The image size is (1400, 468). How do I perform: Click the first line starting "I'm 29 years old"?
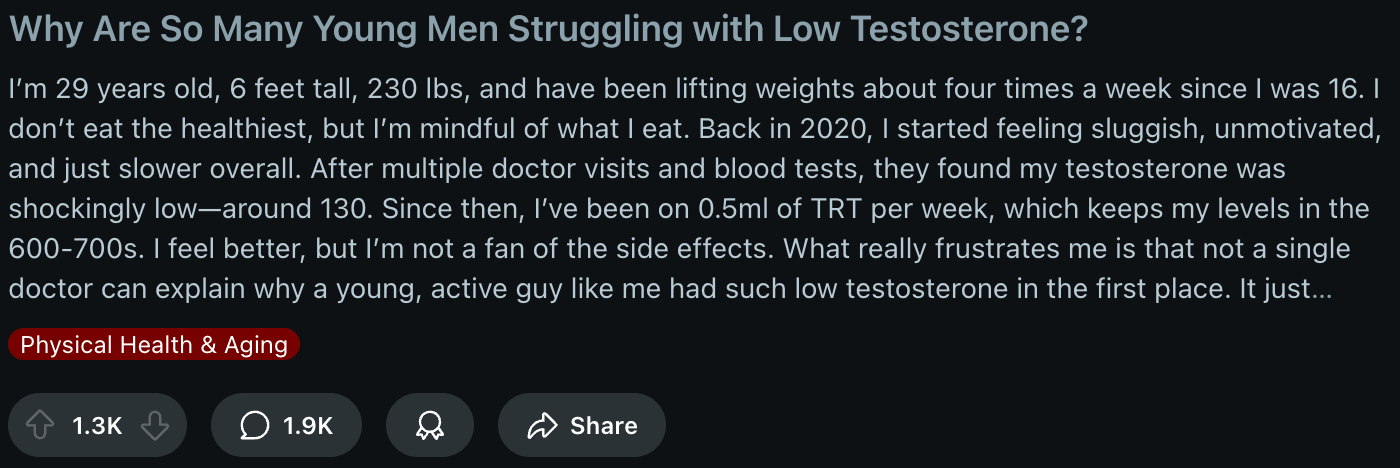(x=110, y=89)
